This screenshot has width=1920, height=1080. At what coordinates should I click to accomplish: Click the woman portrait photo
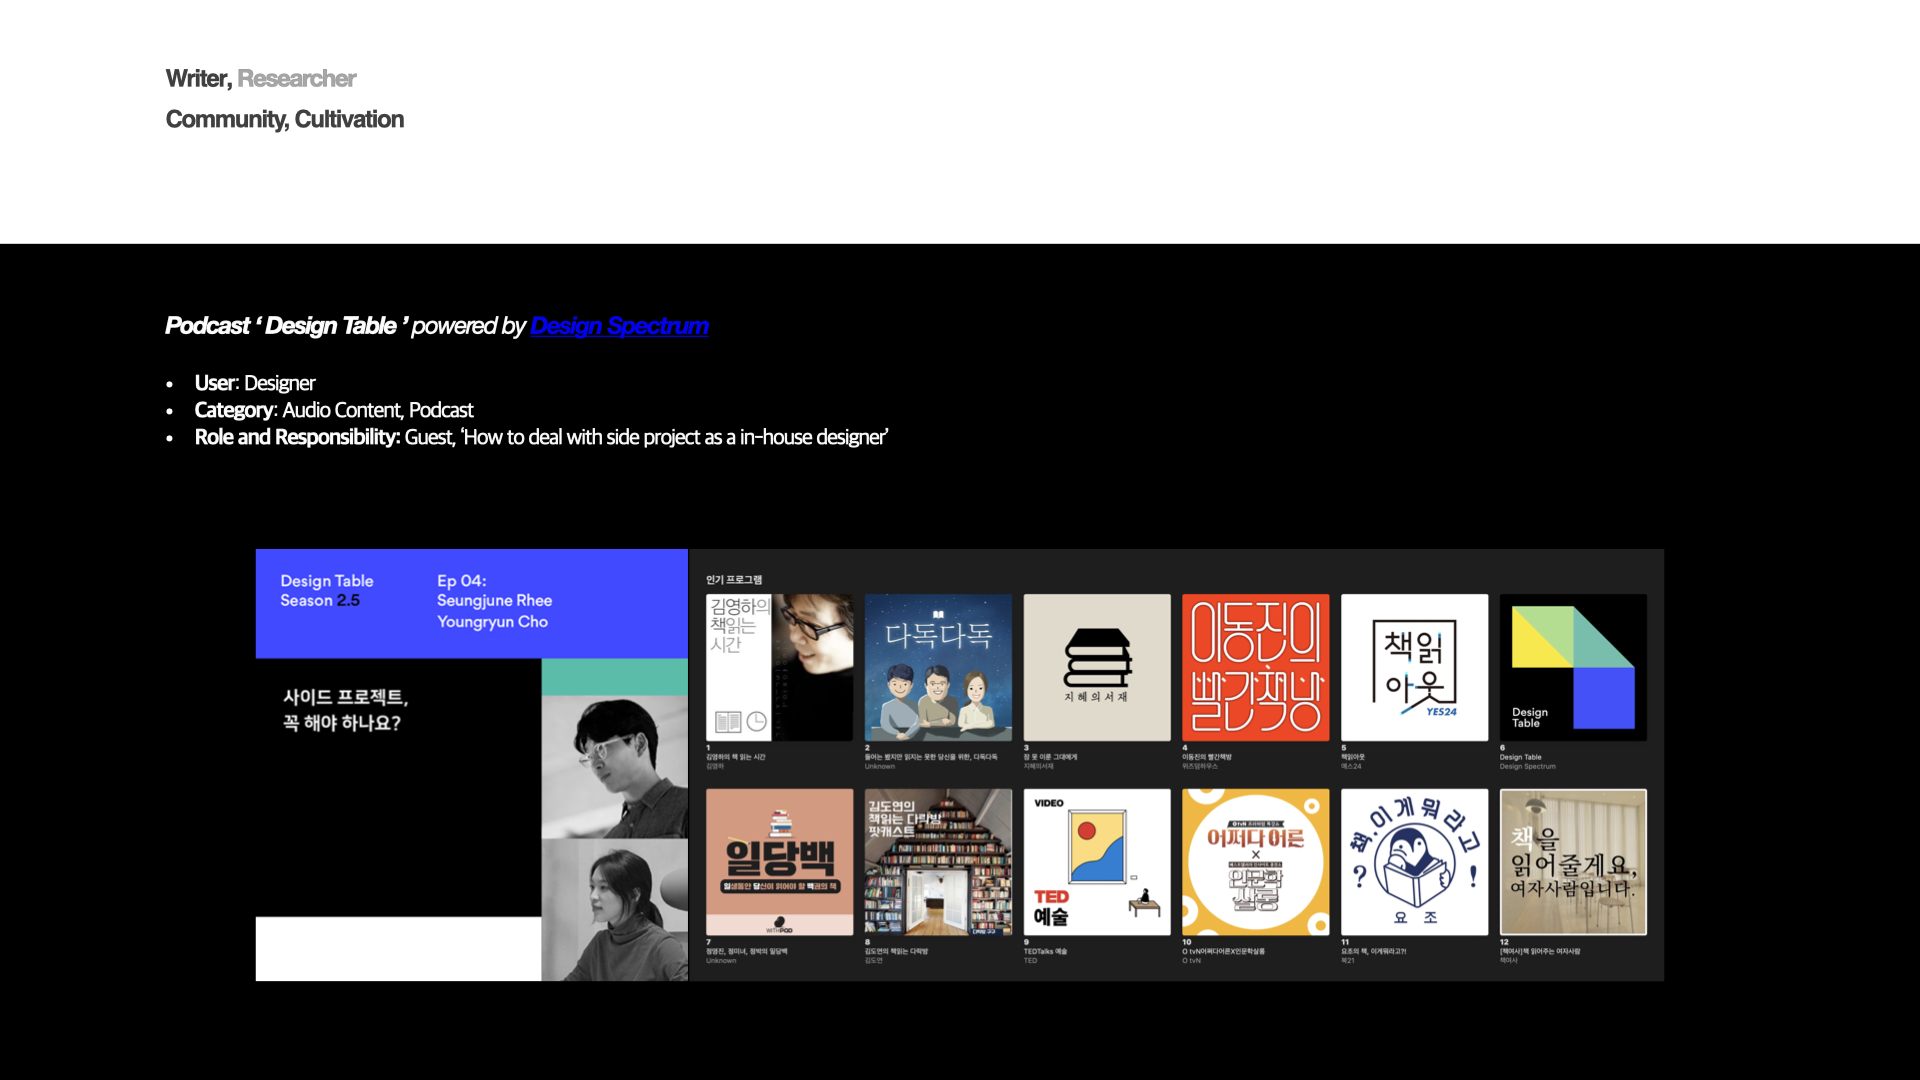(x=614, y=910)
